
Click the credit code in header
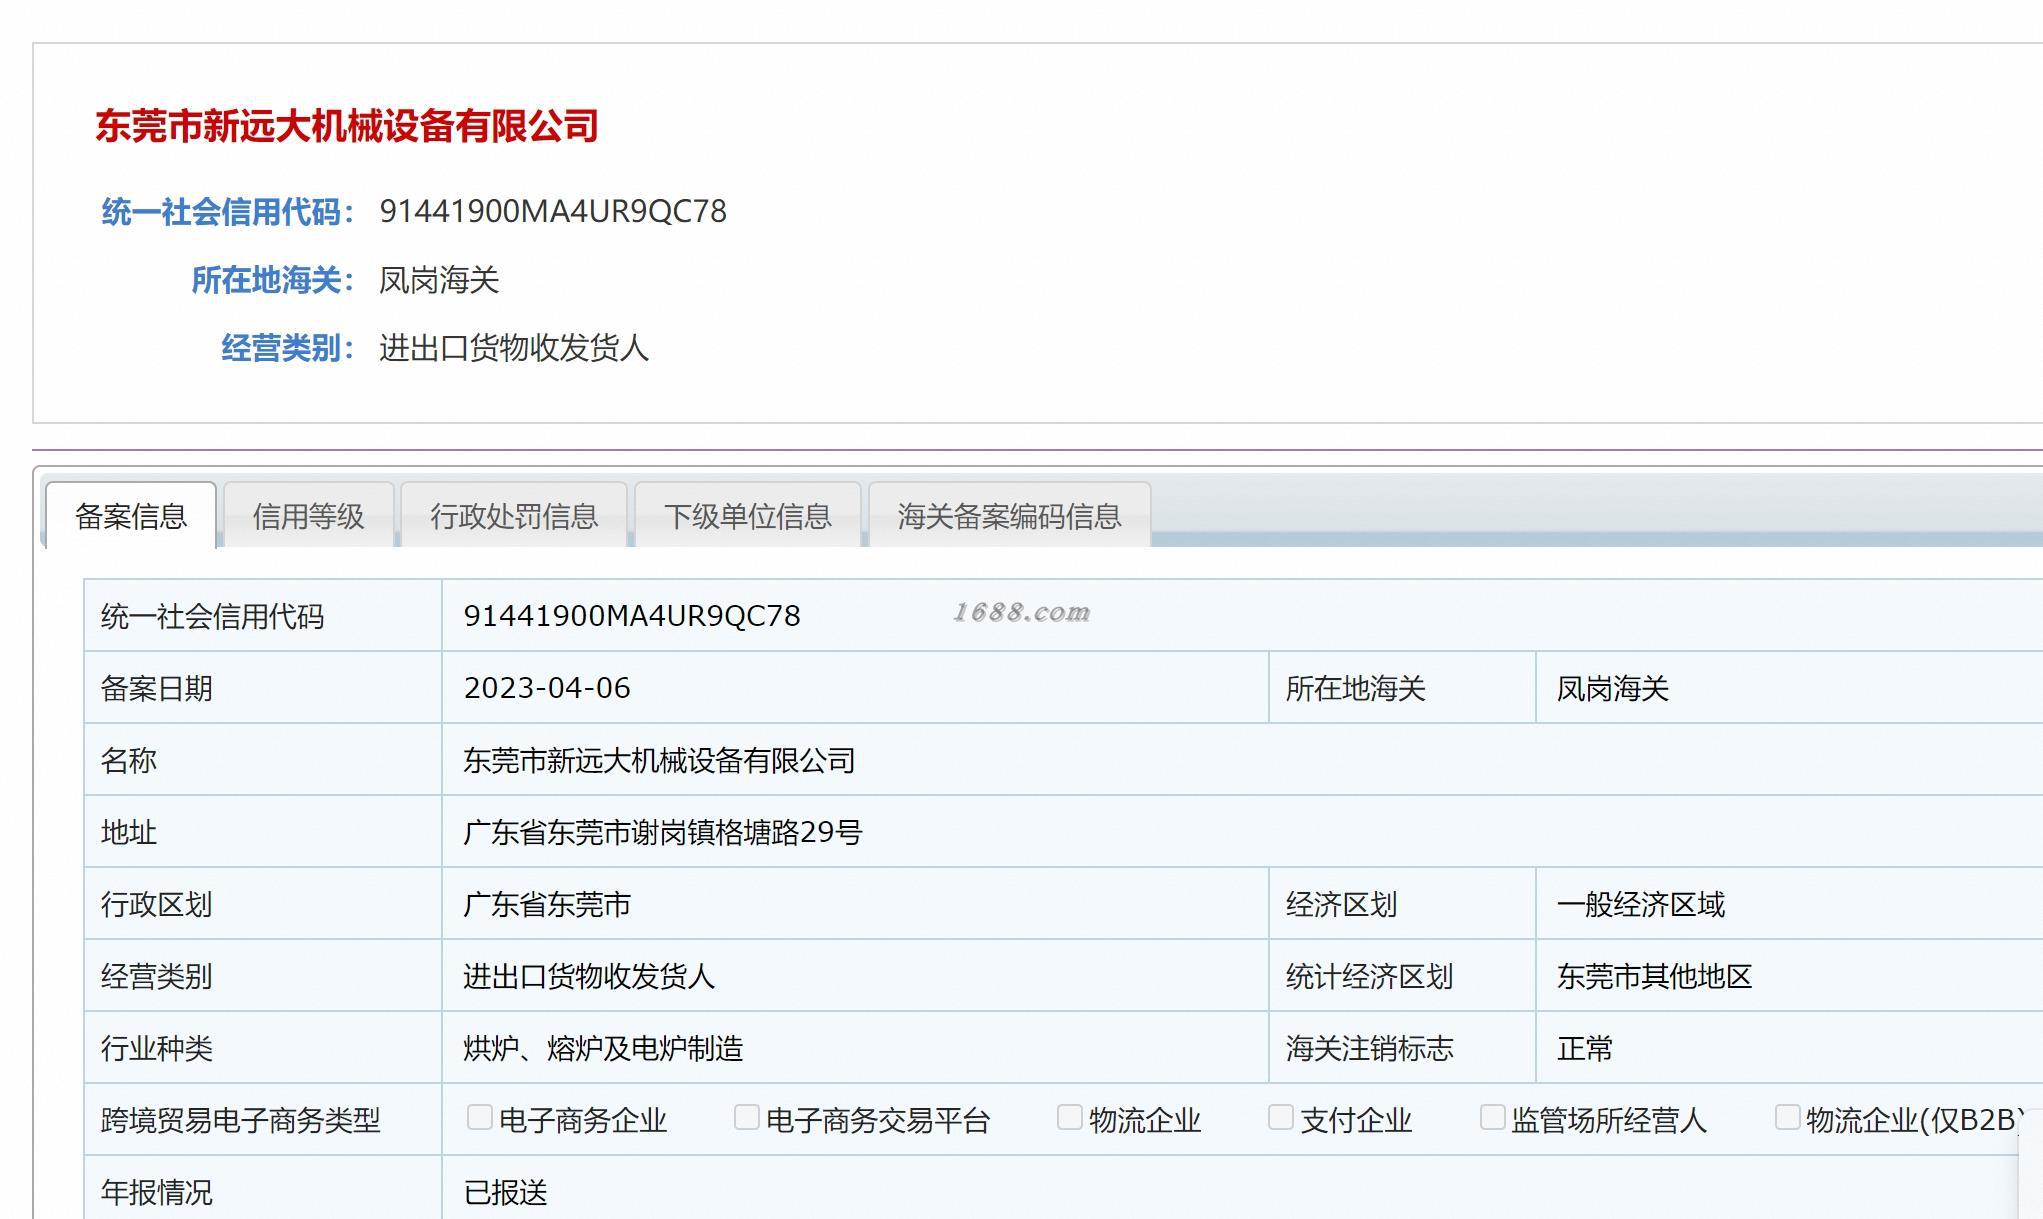tap(553, 211)
